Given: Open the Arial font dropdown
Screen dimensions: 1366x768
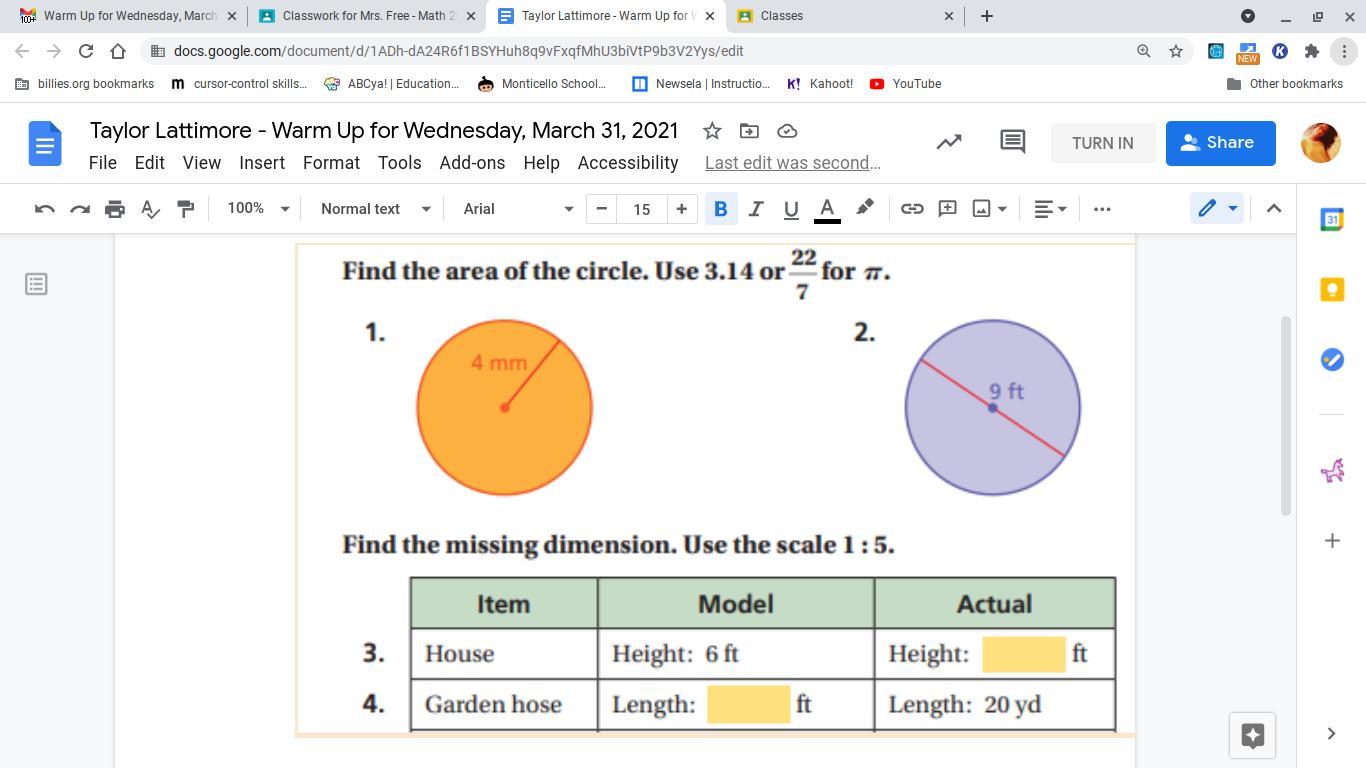Looking at the screenshot, I should pos(518,209).
